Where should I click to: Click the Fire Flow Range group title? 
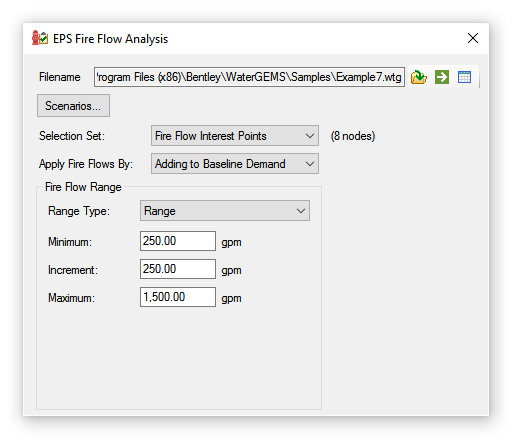[83, 187]
